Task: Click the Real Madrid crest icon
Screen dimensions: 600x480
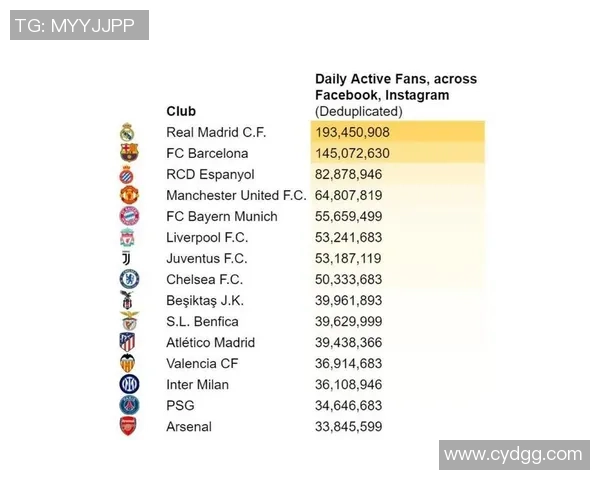Action: 128,132
